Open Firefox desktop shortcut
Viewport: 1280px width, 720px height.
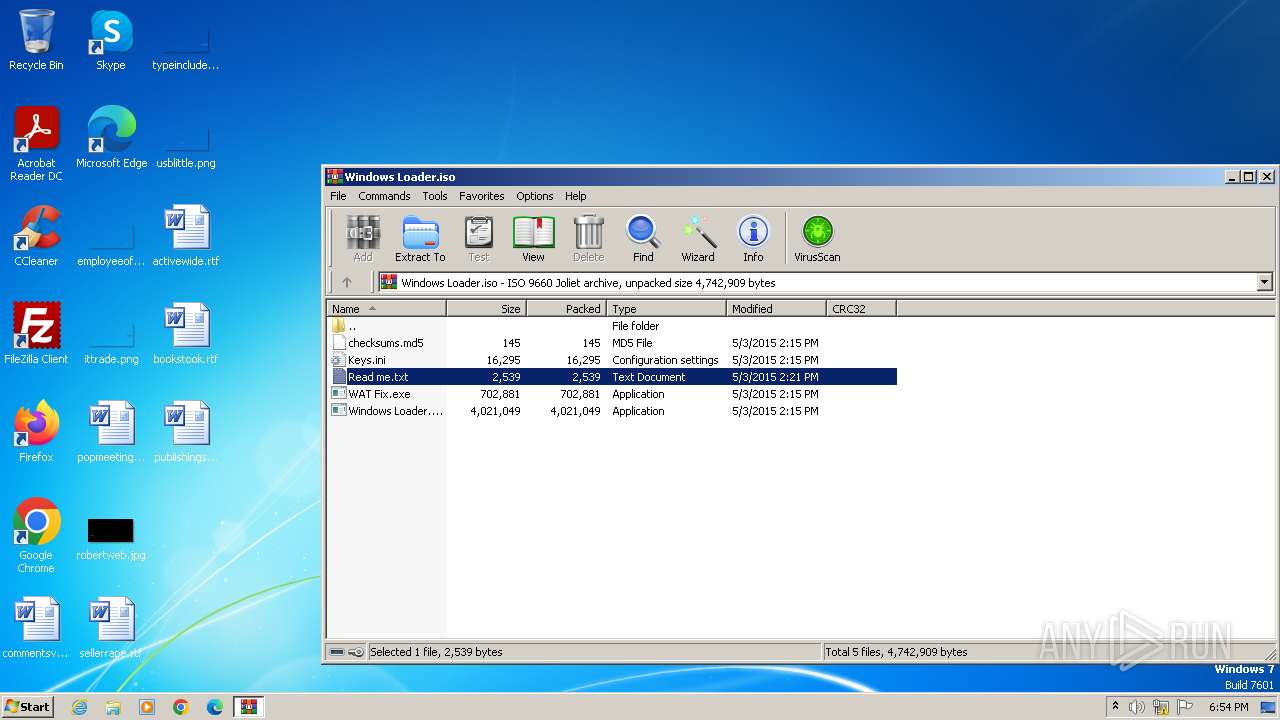tap(36, 432)
